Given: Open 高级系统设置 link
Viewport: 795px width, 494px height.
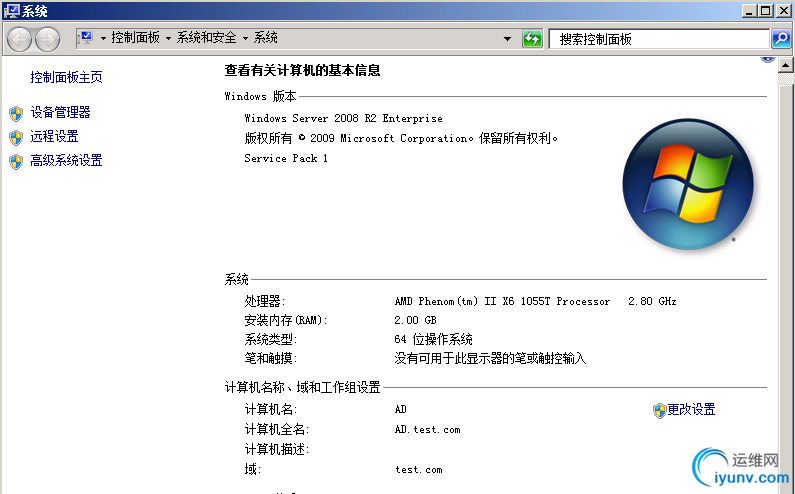Looking at the screenshot, I should pos(66,160).
